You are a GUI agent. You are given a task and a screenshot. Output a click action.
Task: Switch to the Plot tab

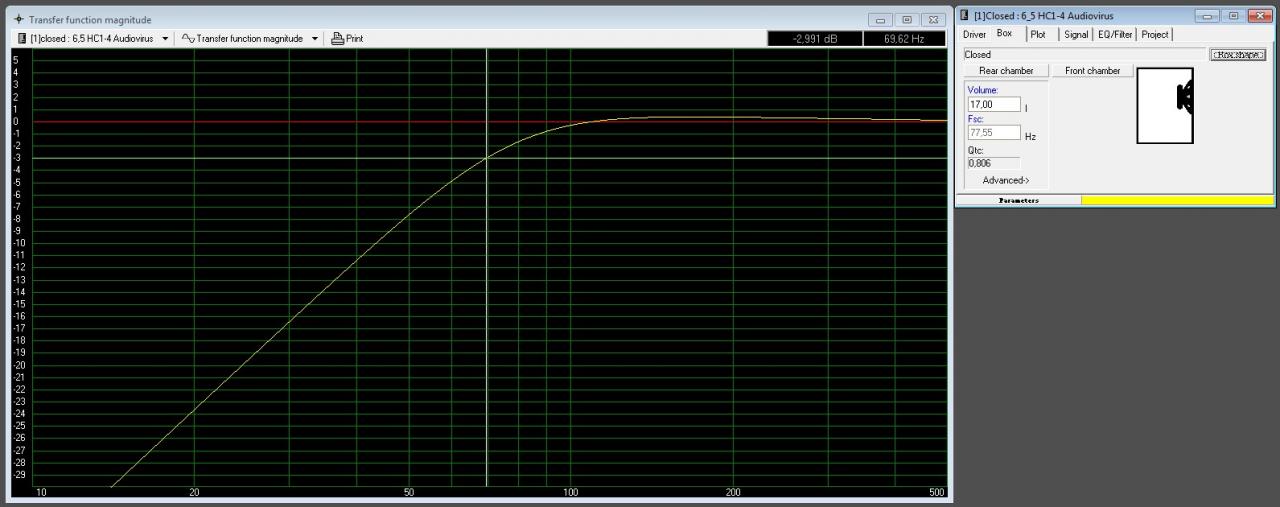1038,35
